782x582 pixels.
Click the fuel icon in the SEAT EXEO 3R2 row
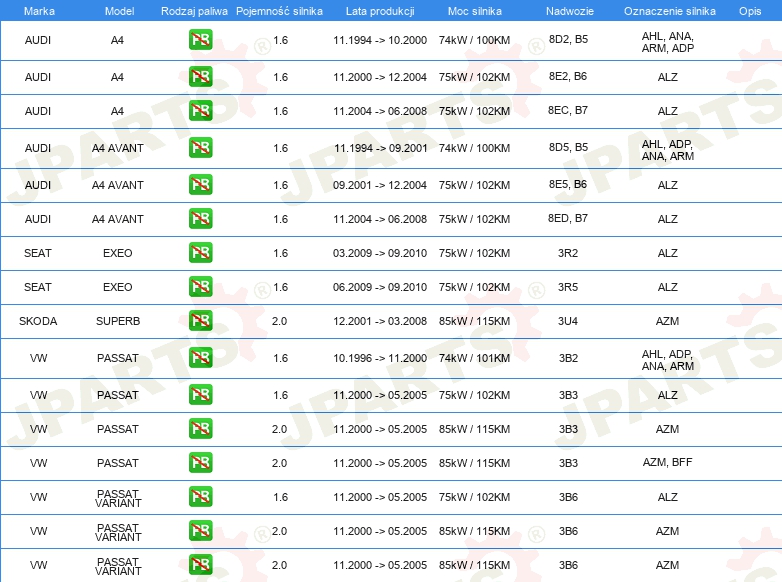coord(200,252)
